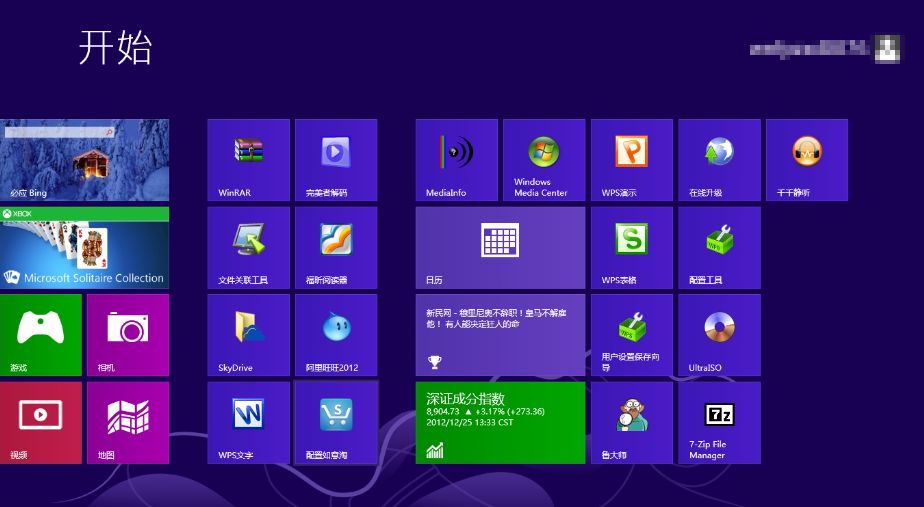Click the blurred account user name
This screenshot has width=924, height=507.
(x=809, y=48)
